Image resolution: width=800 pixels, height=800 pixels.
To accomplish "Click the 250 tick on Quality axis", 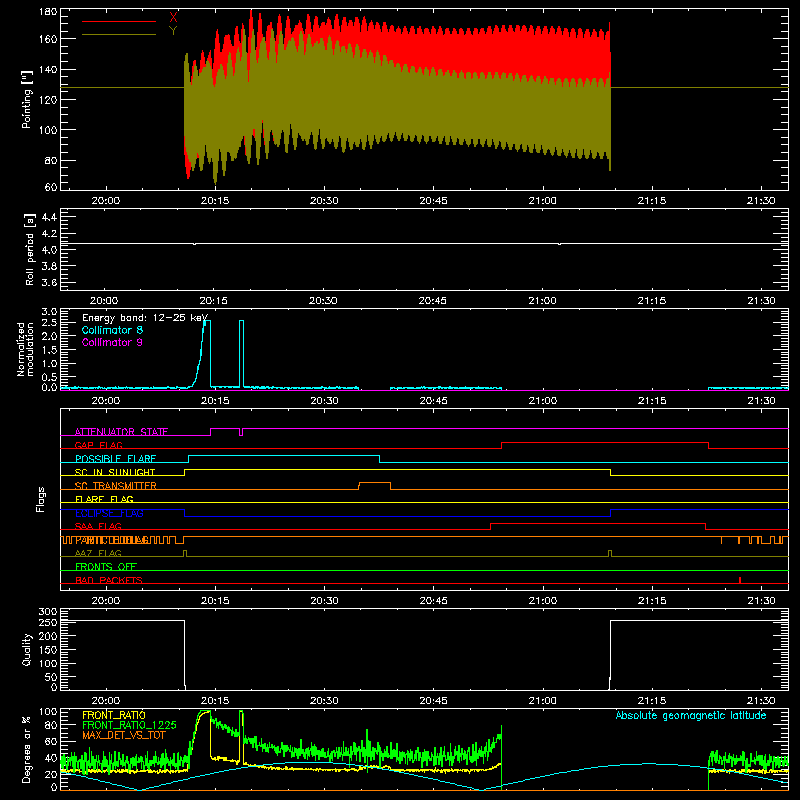I will (48, 623).
